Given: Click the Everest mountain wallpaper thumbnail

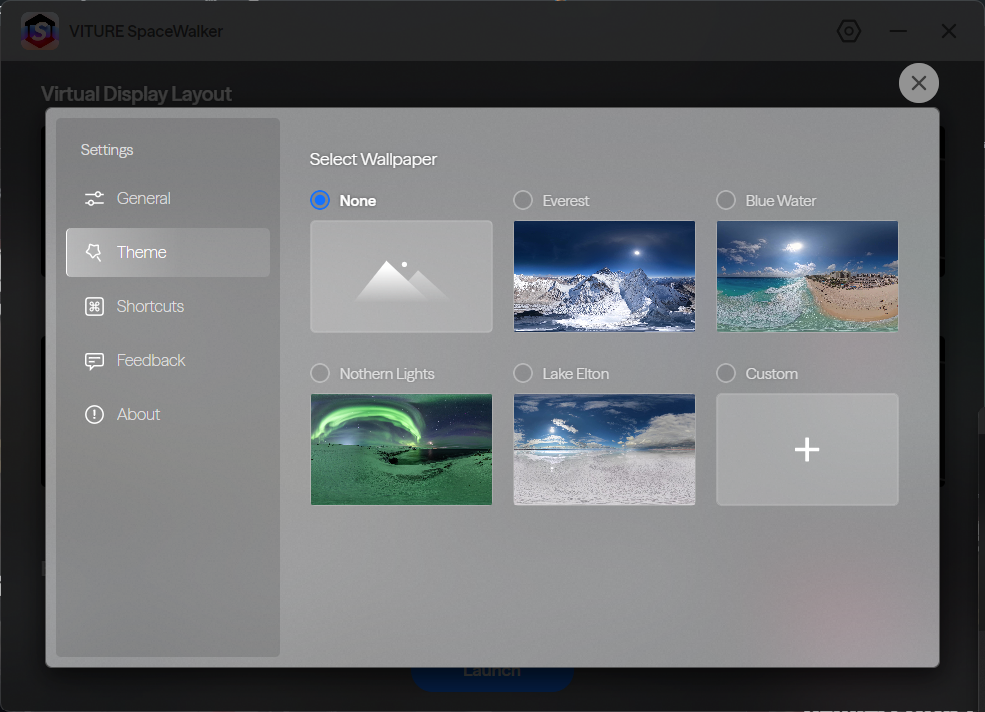Looking at the screenshot, I should (x=604, y=276).
